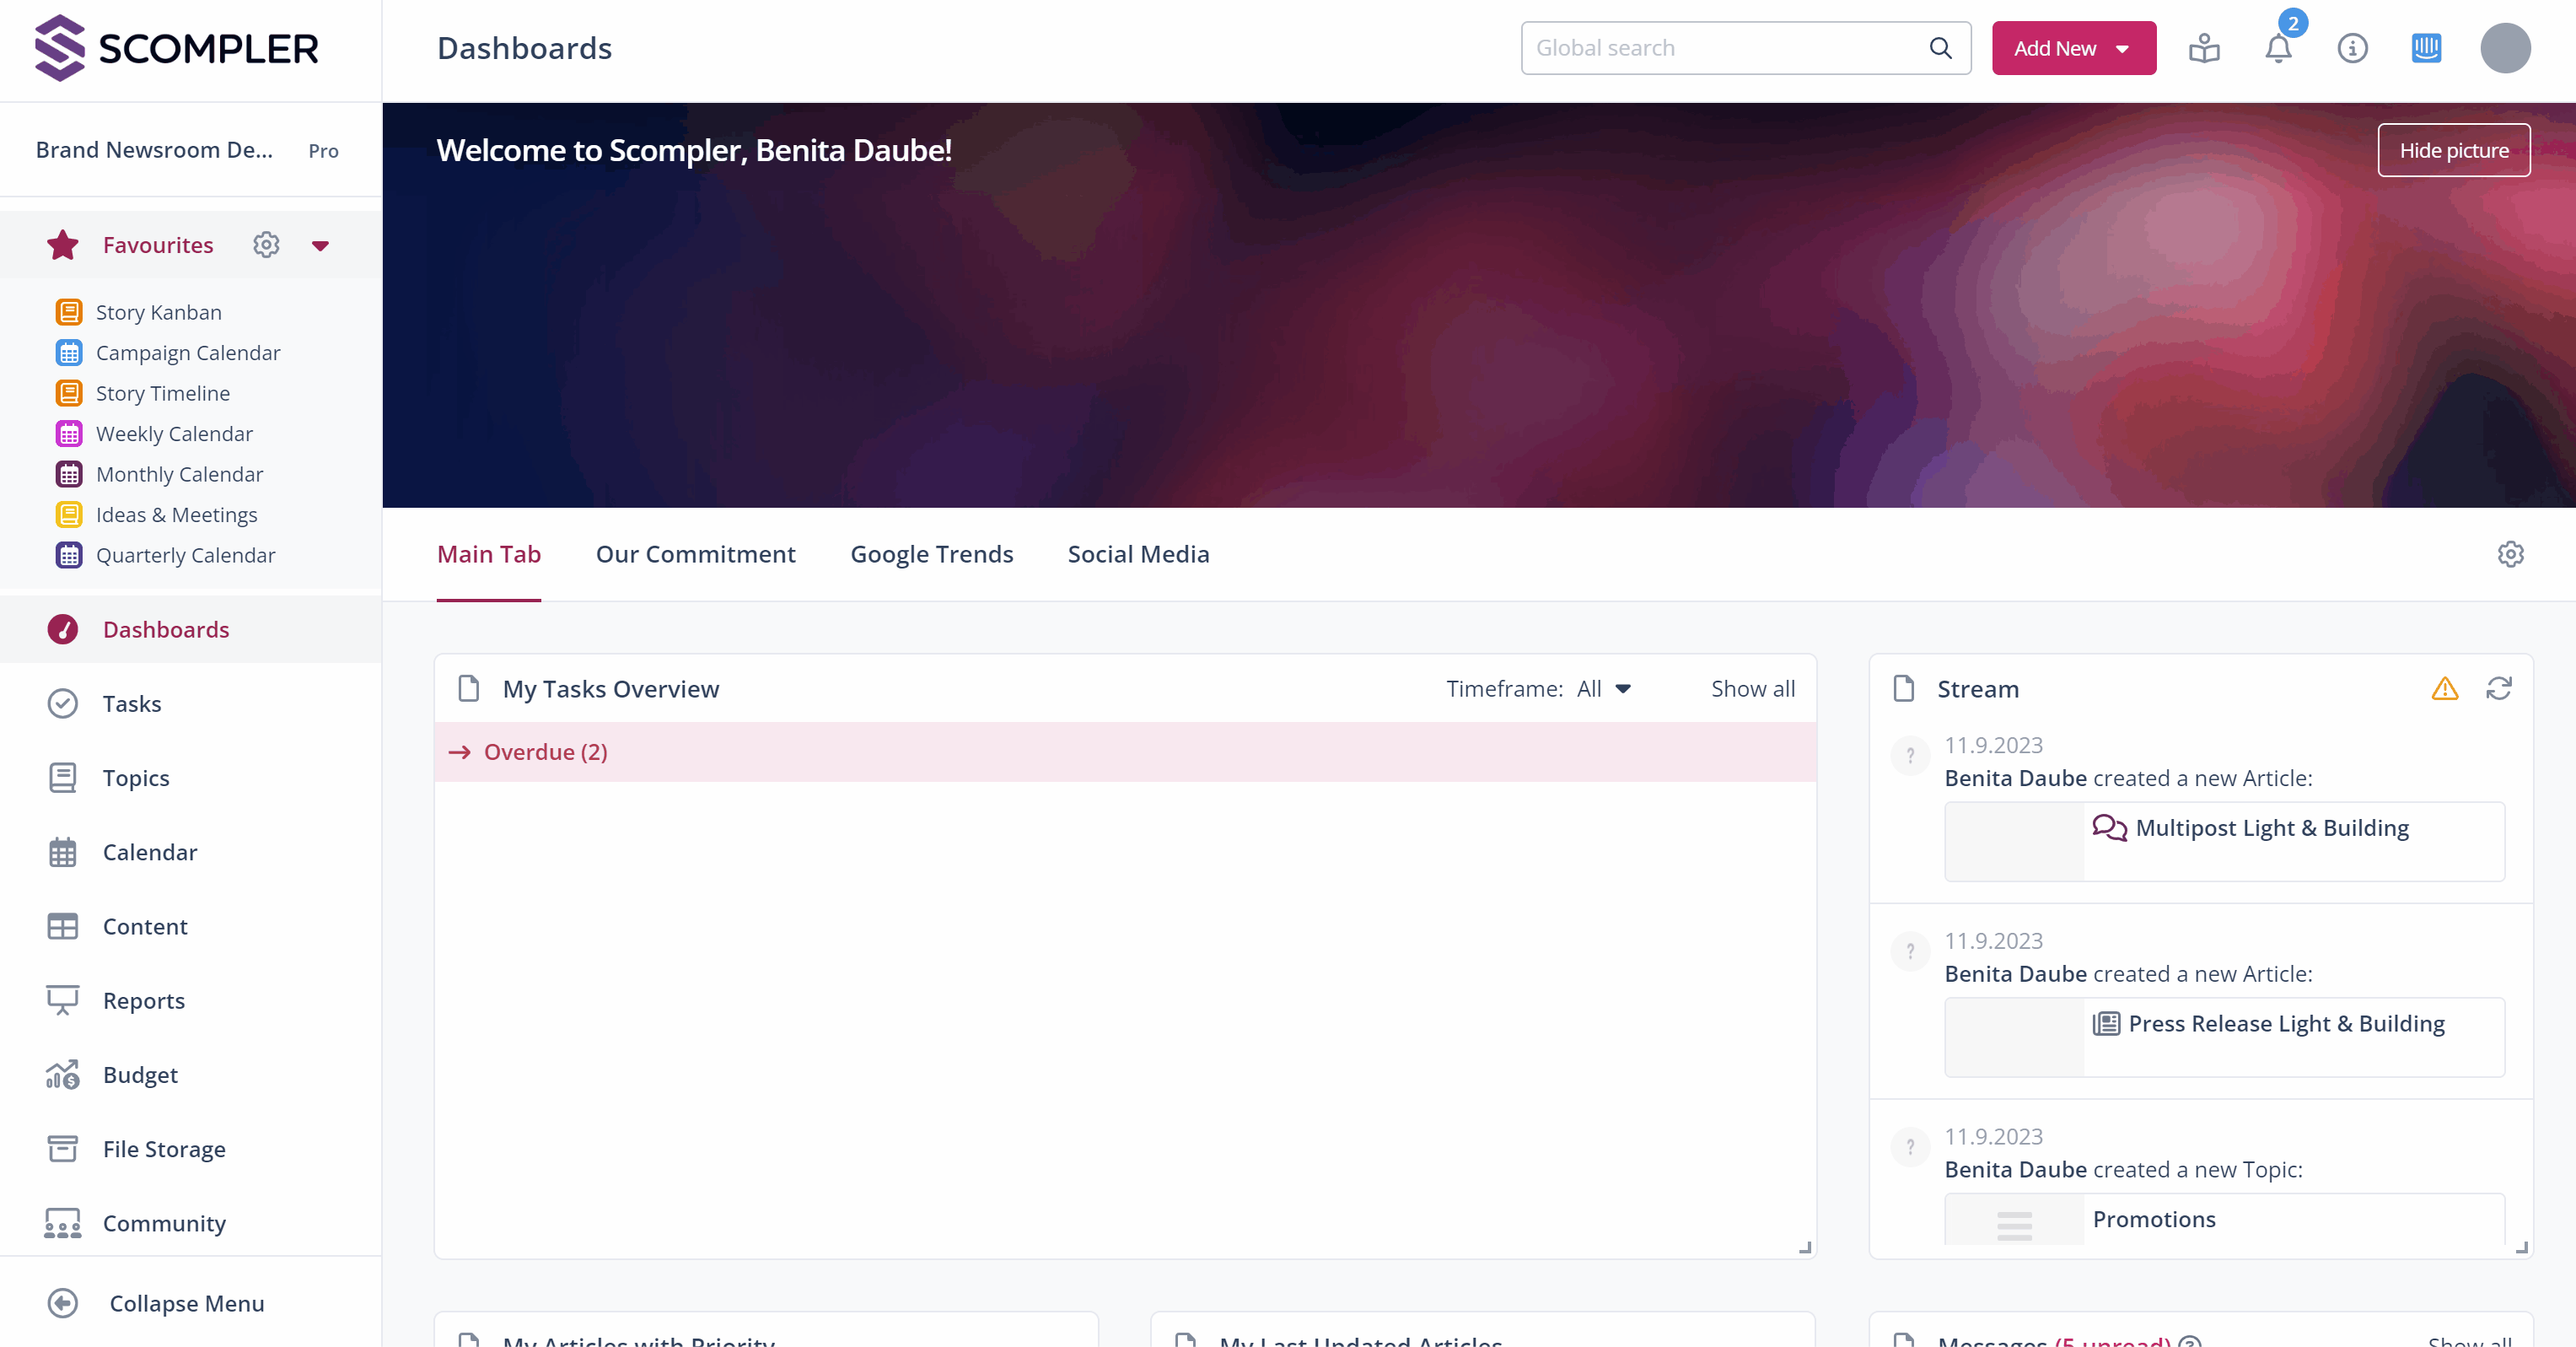Refresh the Stream widget

[x=2498, y=688]
